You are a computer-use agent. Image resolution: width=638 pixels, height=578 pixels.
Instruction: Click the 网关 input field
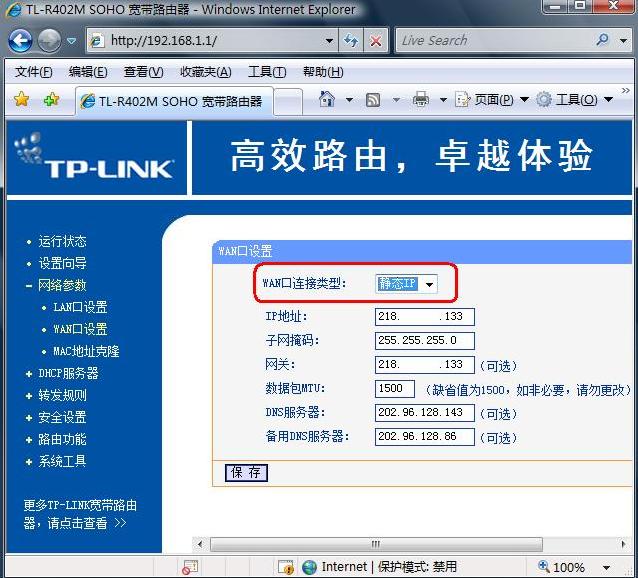424,364
